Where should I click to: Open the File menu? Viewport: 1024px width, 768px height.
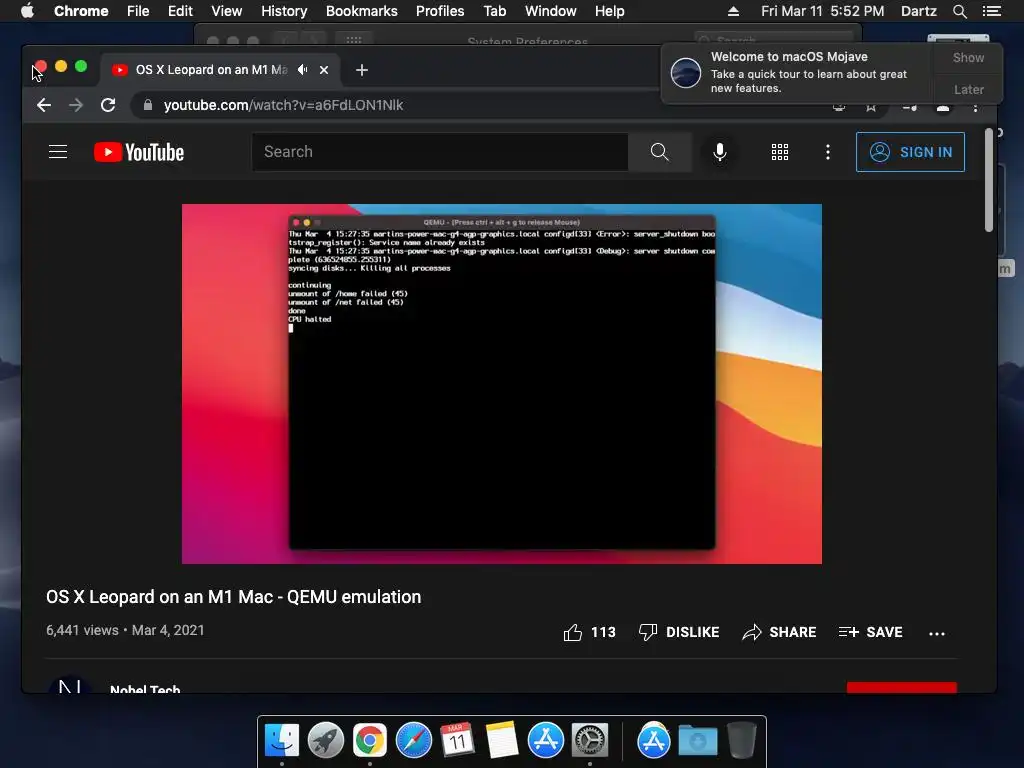[x=138, y=11]
